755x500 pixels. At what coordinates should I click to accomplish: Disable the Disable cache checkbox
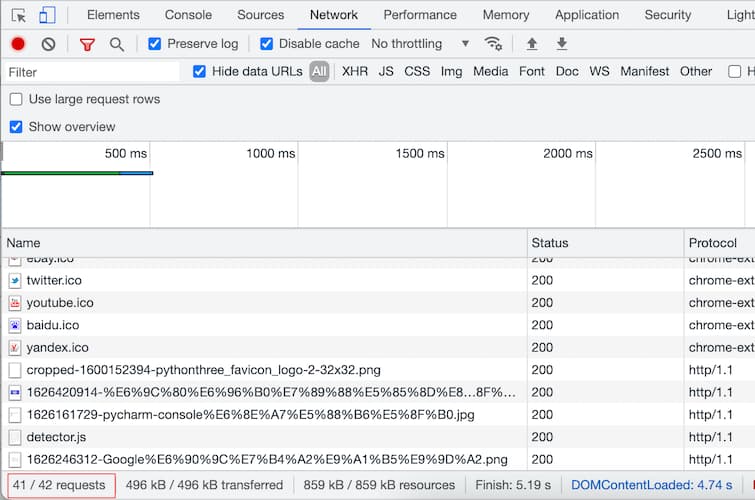pos(266,44)
